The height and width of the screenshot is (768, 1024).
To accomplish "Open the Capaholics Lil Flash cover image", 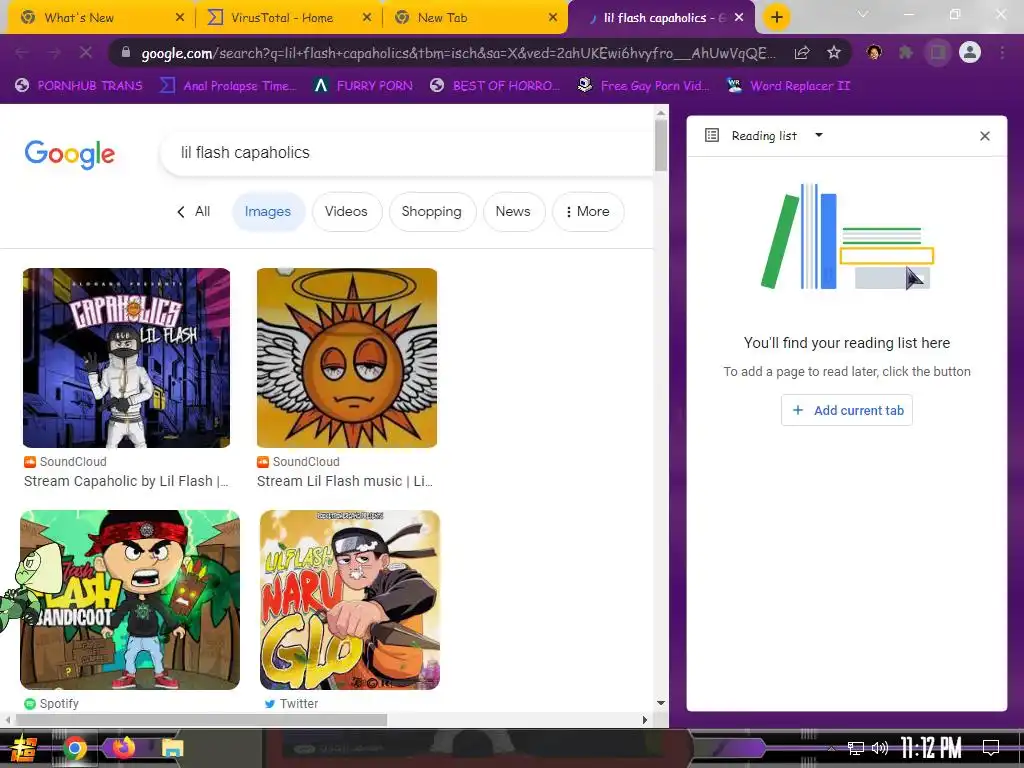I will click(127, 358).
